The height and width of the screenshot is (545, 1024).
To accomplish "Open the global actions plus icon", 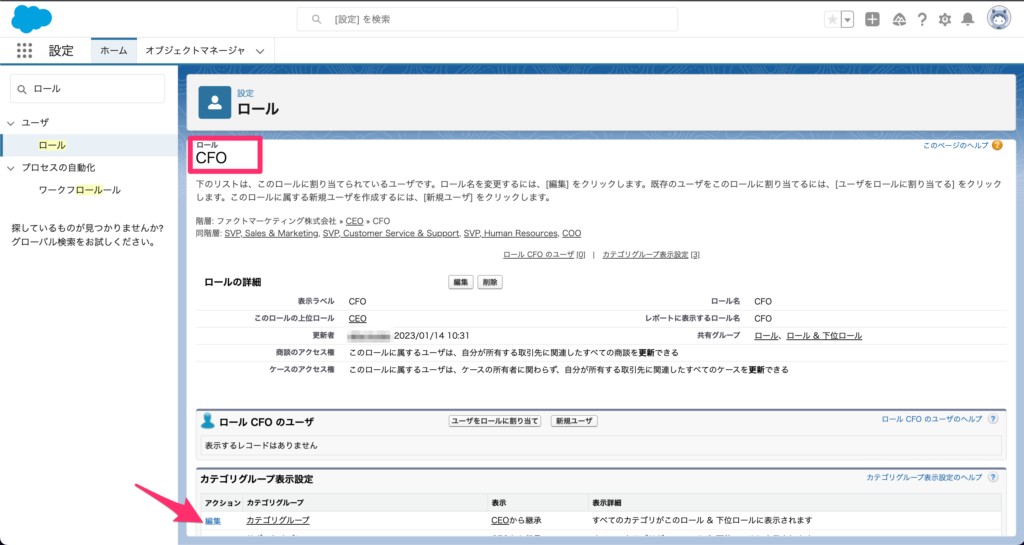I will [x=872, y=20].
